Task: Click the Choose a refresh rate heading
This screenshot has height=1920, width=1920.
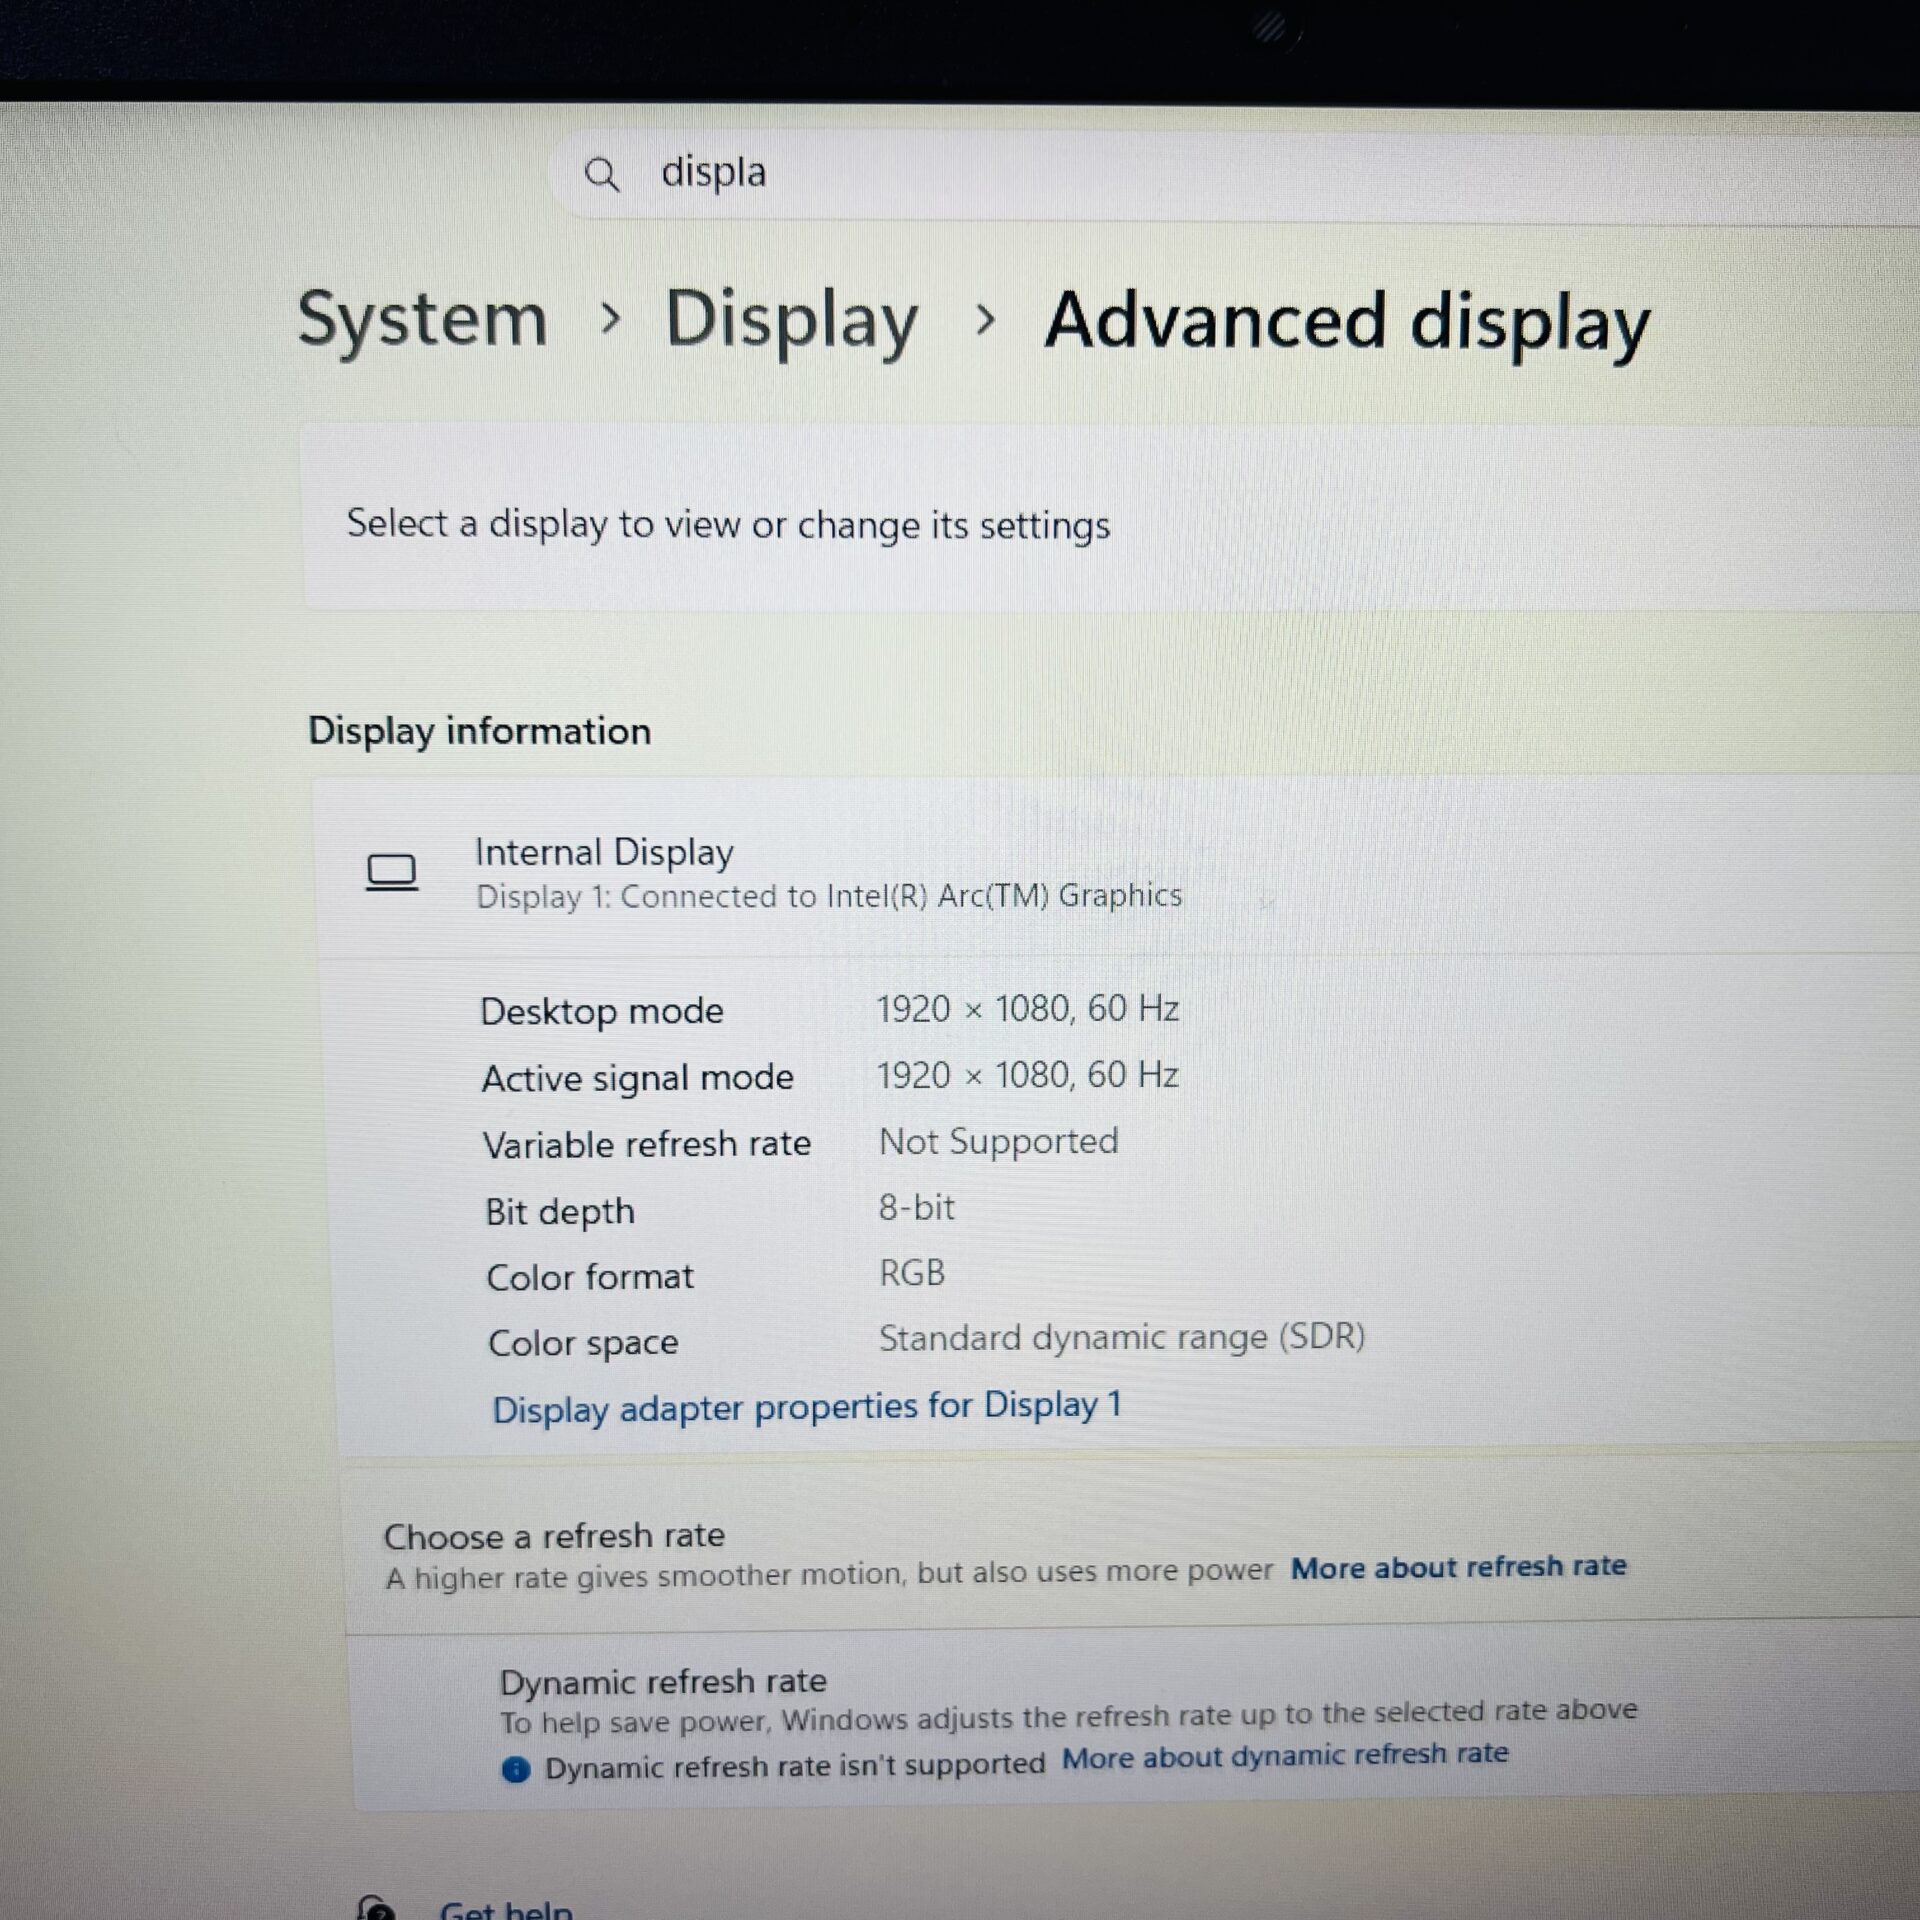Action: [554, 1536]
